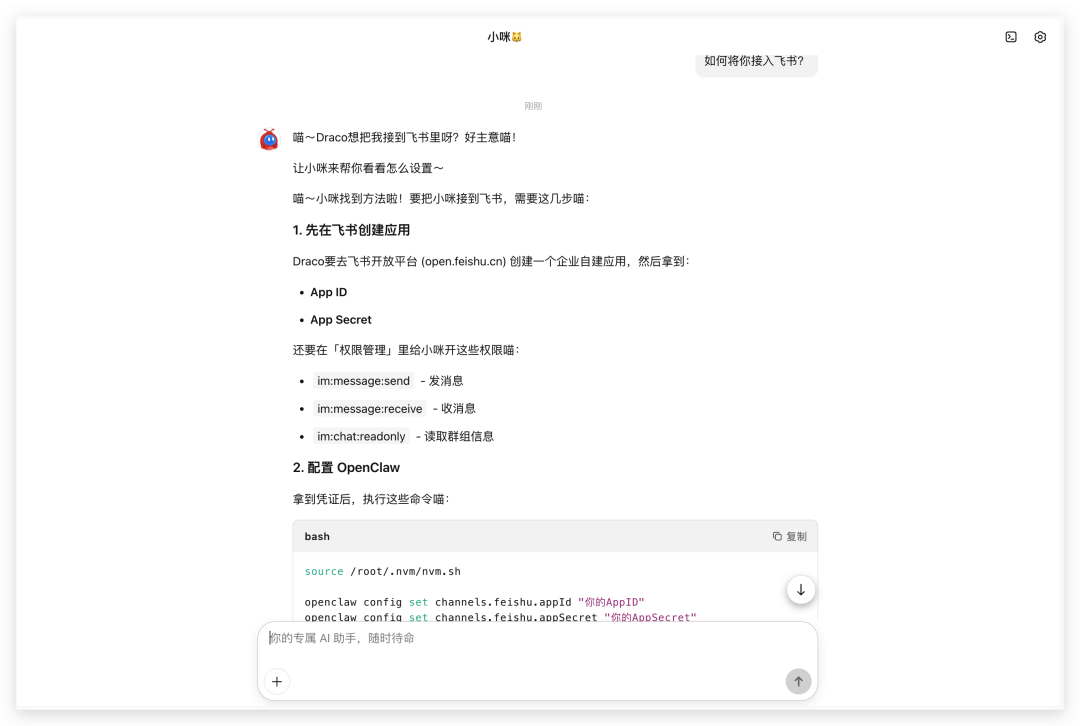Focus the message input field

[537, 639]
